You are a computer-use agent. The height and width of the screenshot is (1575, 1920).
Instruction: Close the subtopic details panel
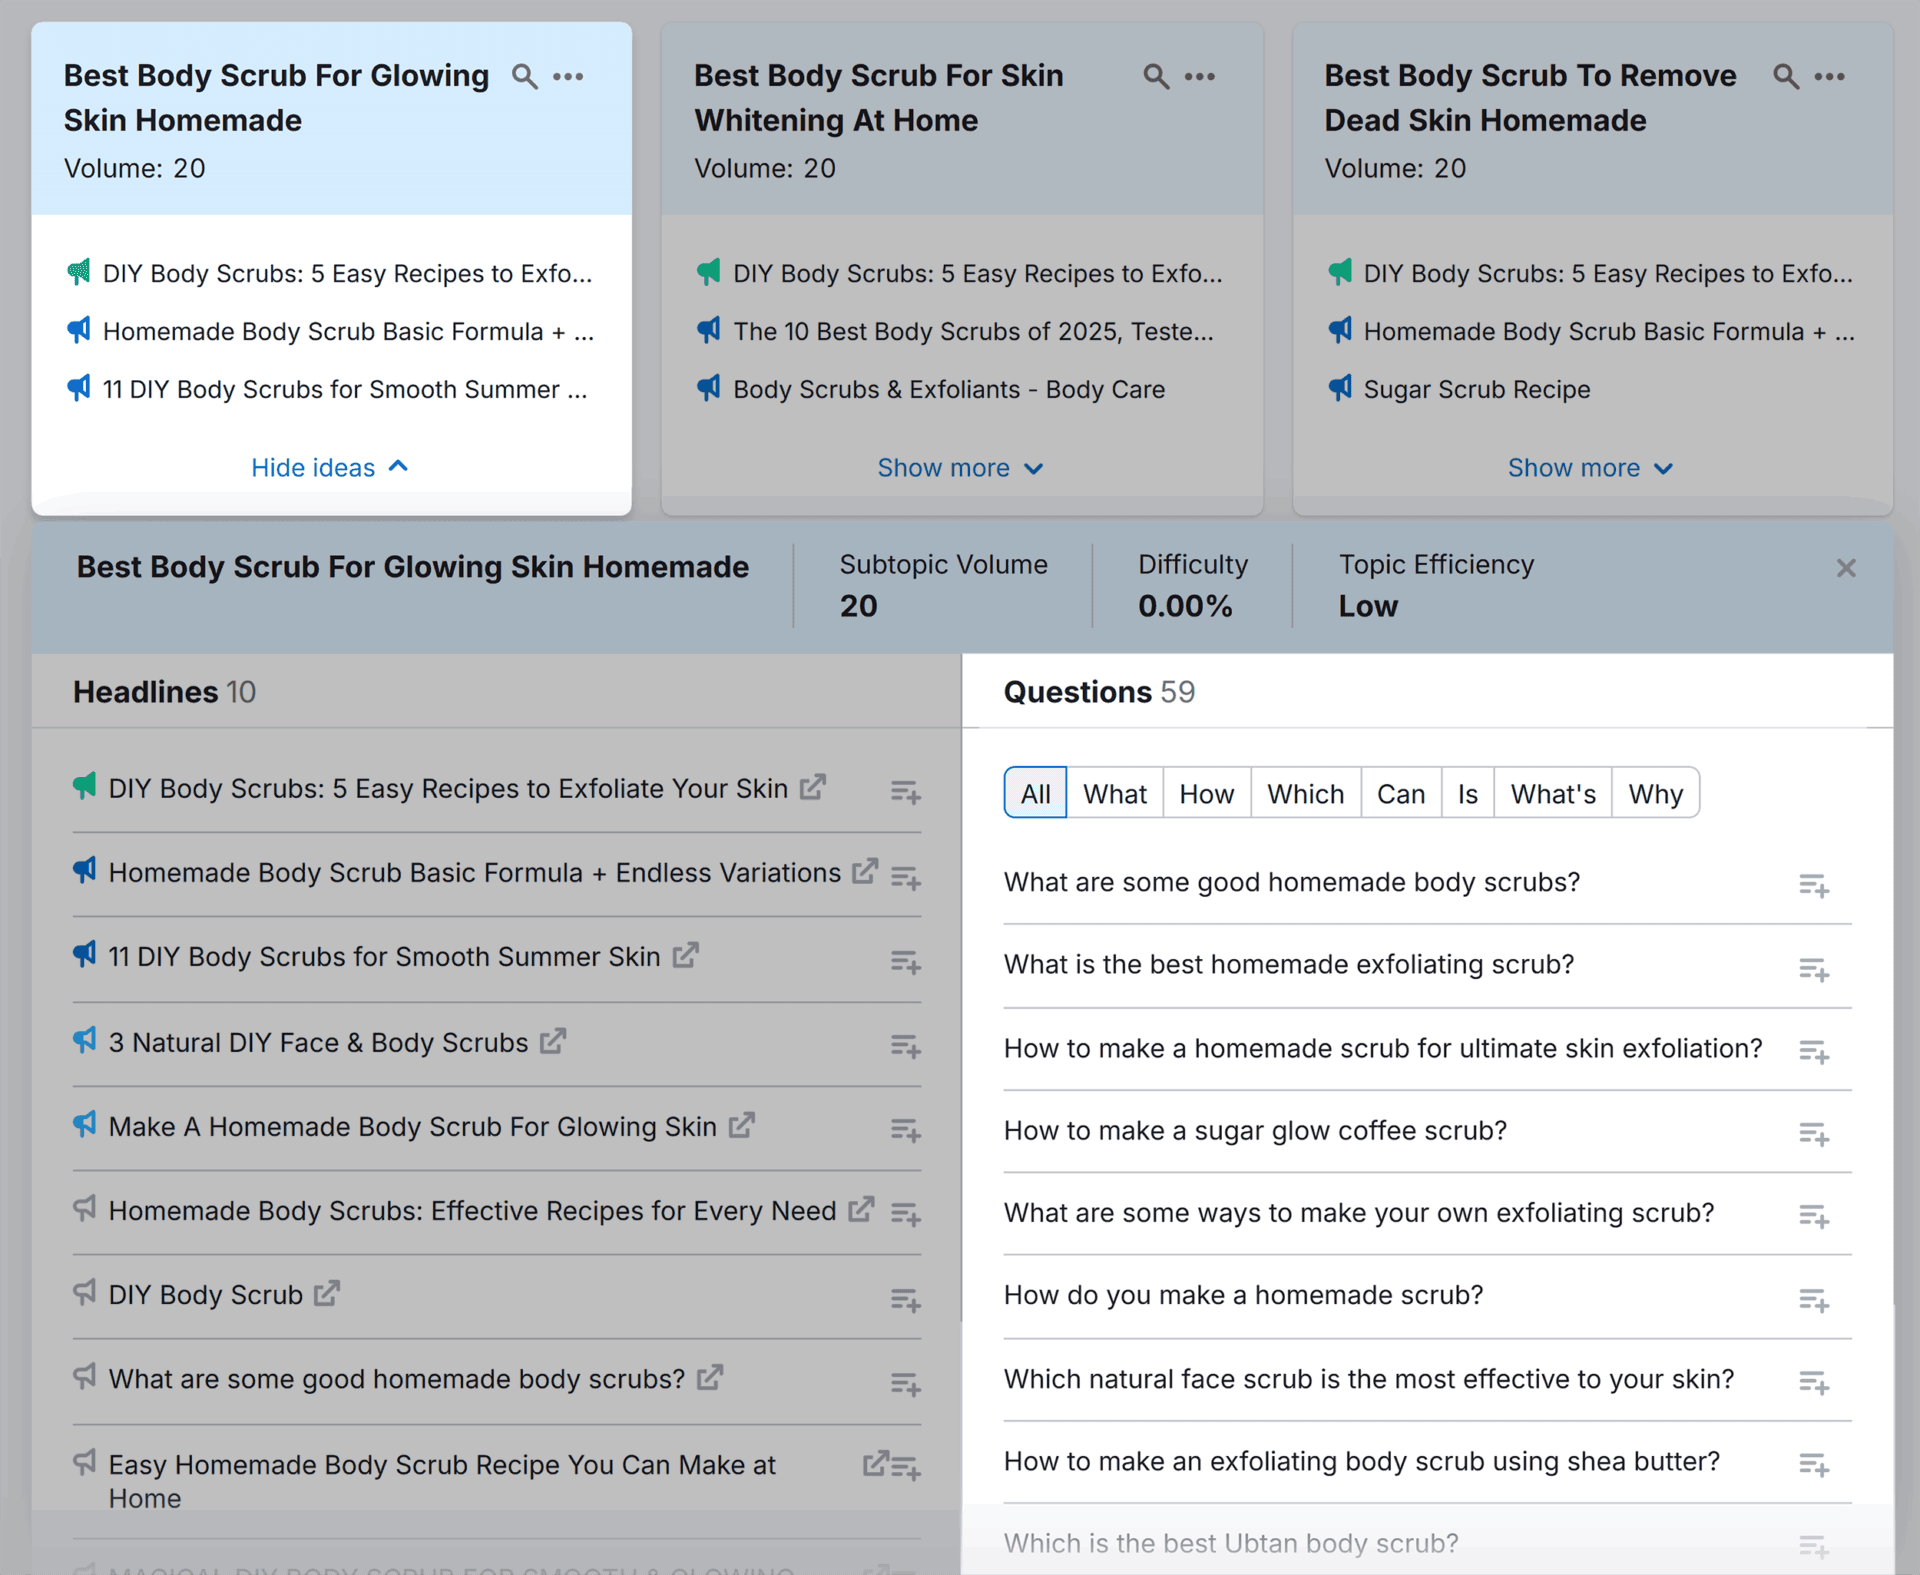1846,568
